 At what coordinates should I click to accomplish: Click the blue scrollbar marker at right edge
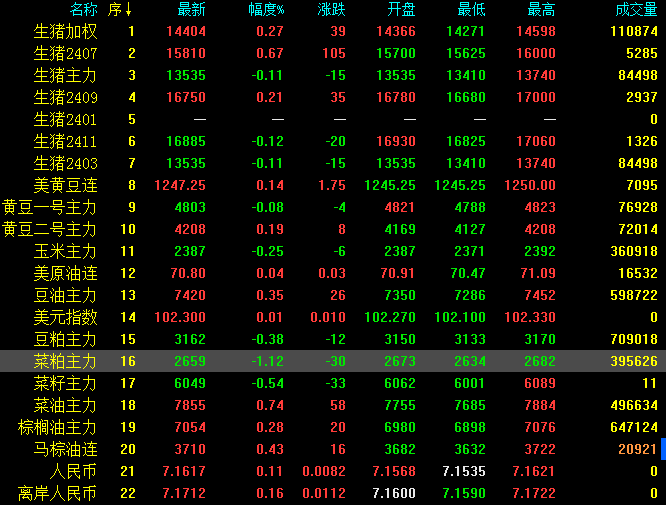point(662,449)
